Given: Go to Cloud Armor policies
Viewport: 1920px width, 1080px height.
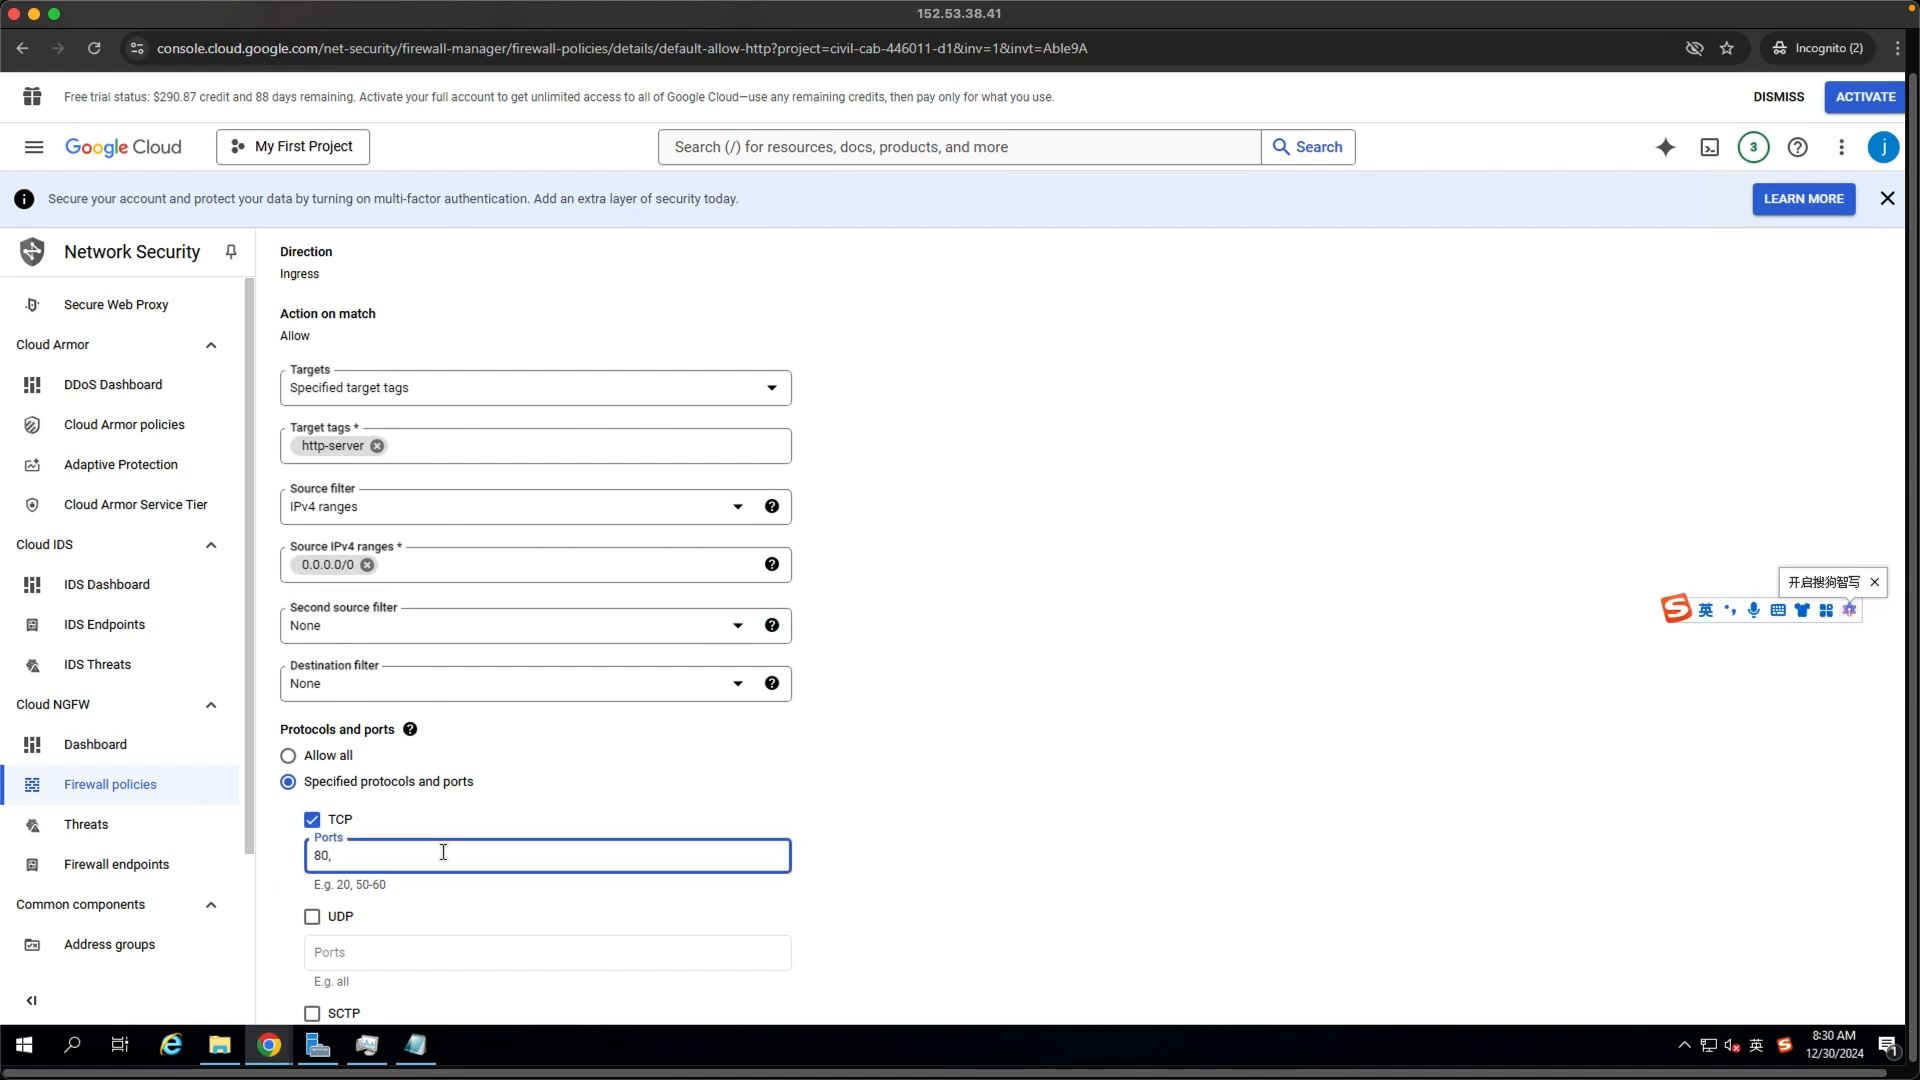Looking at the screenshot, I should click(x=124, y=425).
